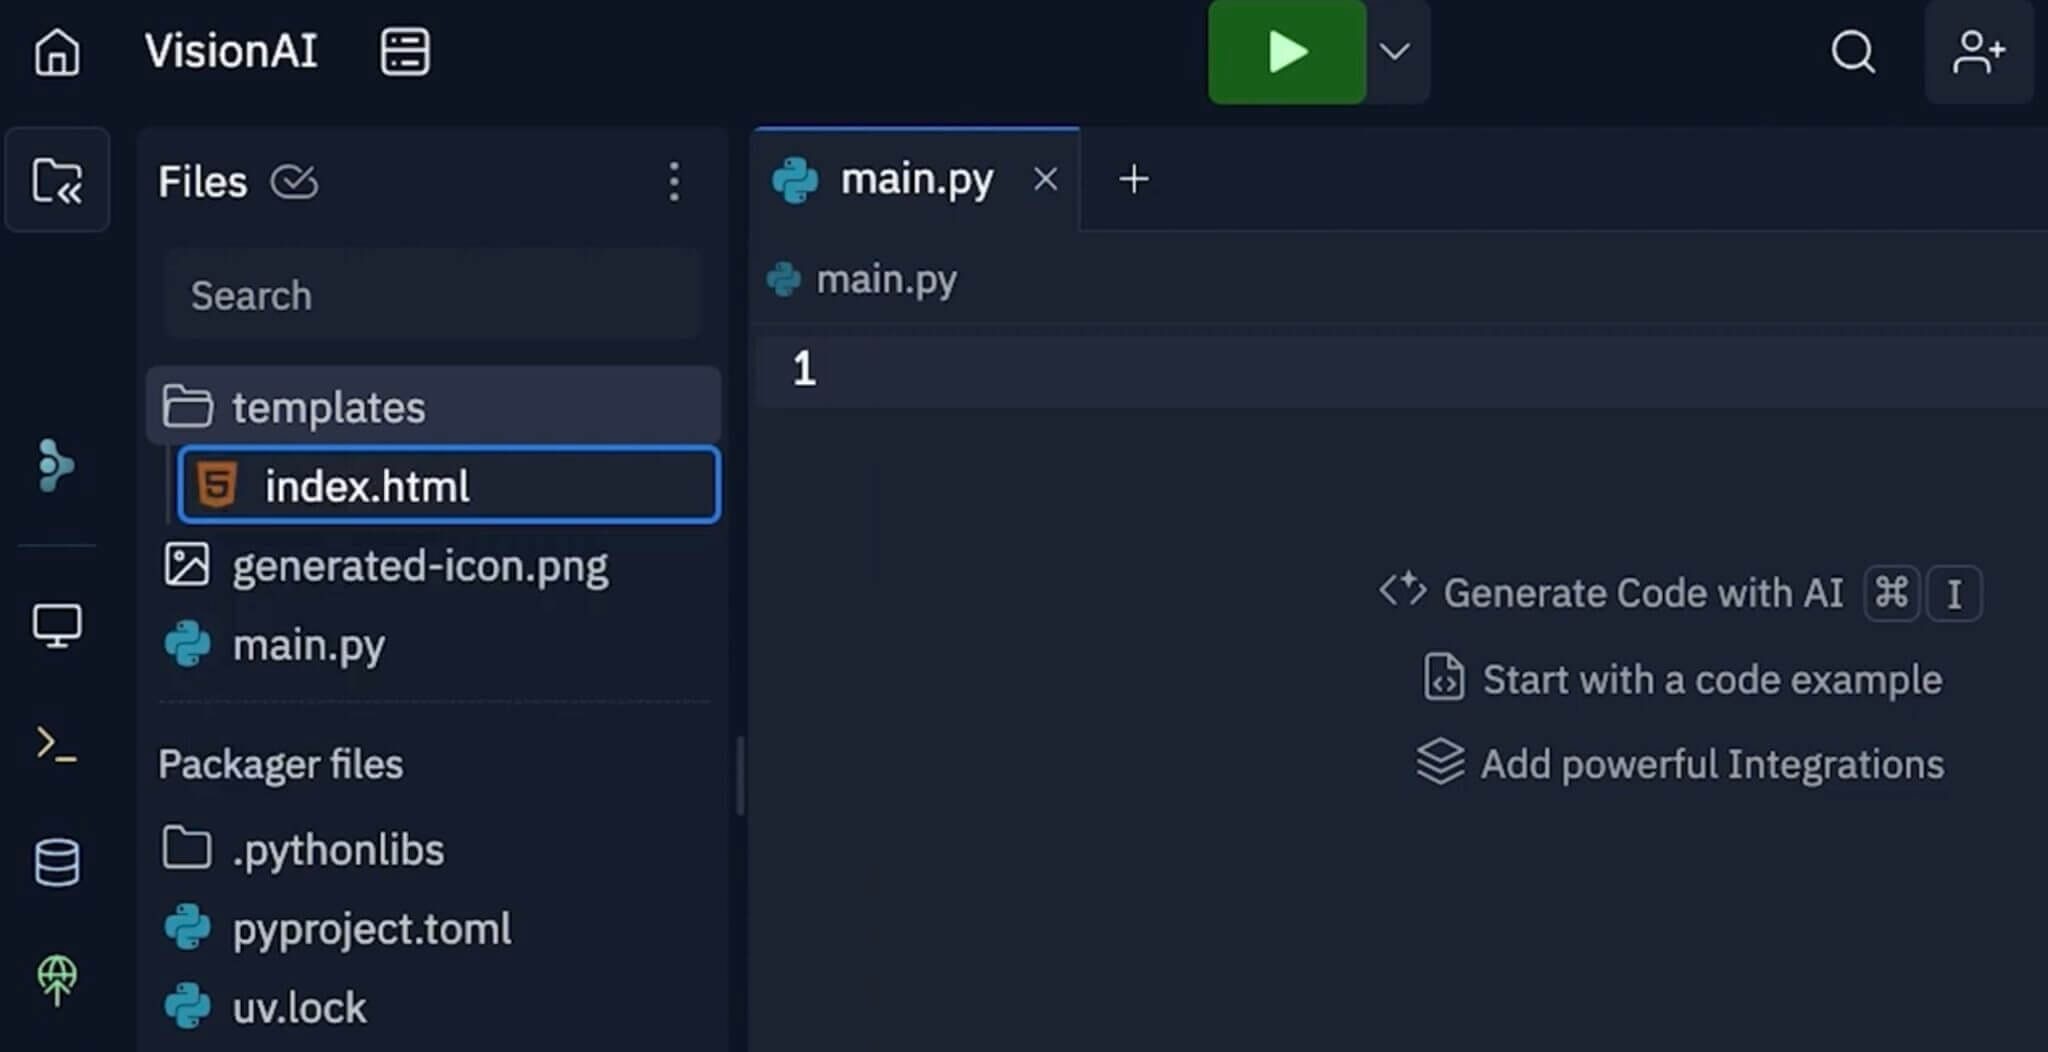
Task: Click the file search input field
Action: 432,296
